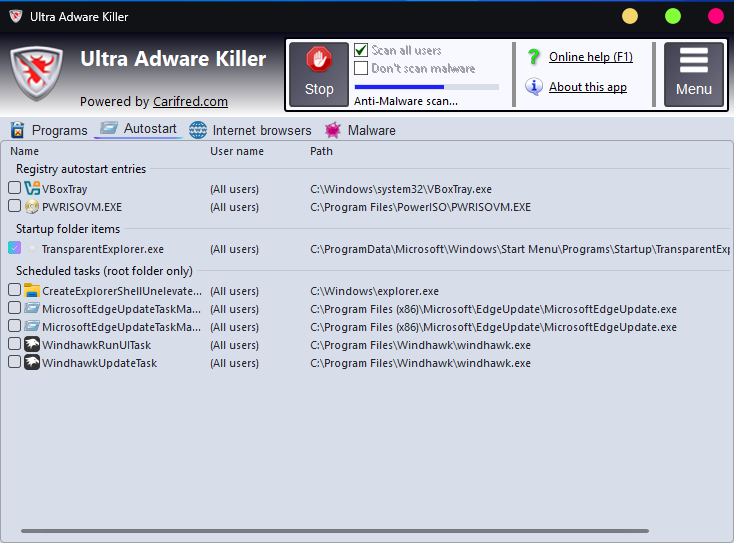Check the first MicrosoftEdgeUpdateTaskMa checkbox
The width and height of the screenshot is (734, 543).
15,308
